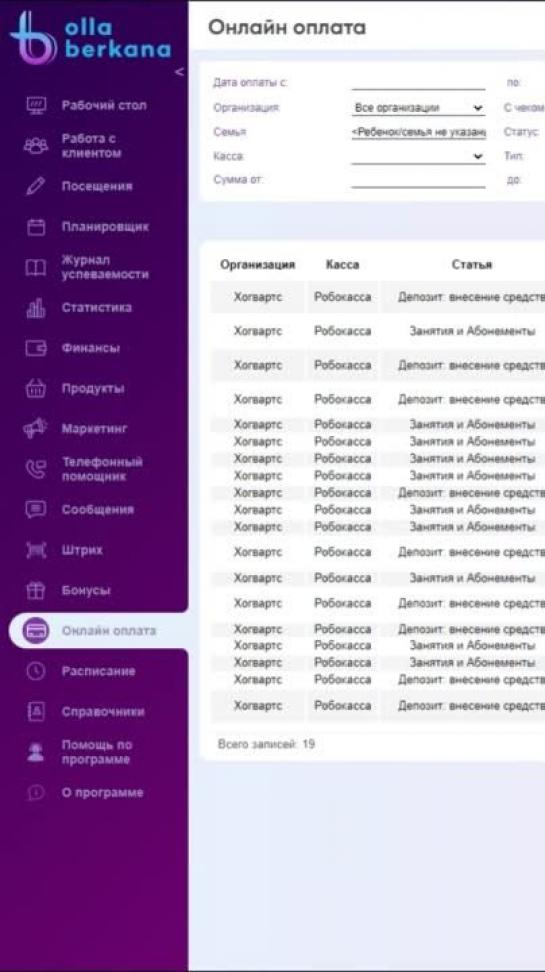This screenshot has height=972, width=545.
Task: Expand the Все организации dropdown
Action: pyautogui.click(x=419, y=108)
